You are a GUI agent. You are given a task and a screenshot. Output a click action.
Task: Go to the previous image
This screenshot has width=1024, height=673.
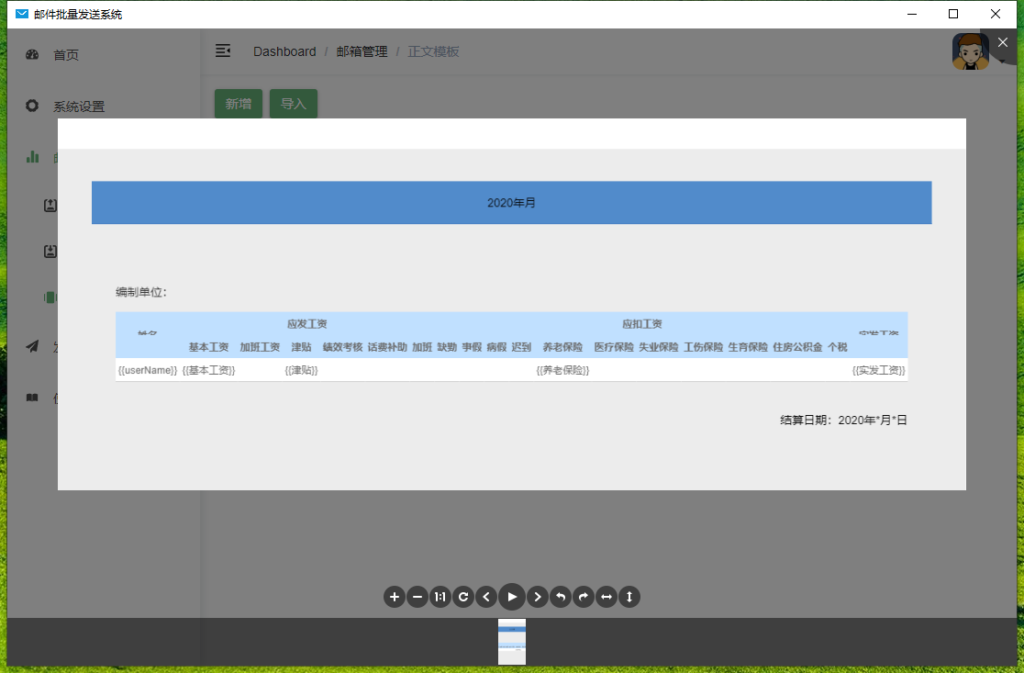click(486, 597)
